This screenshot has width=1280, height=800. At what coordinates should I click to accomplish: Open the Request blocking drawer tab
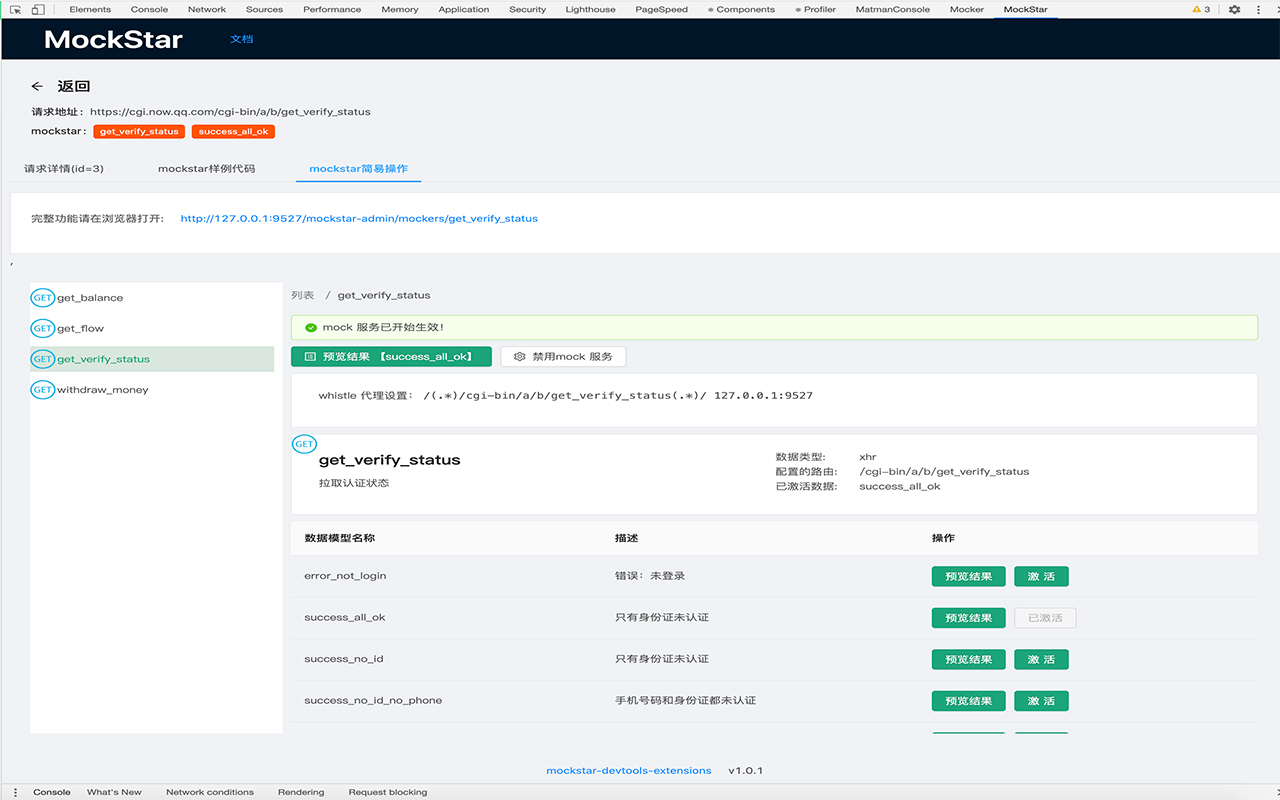click(388, 792)
